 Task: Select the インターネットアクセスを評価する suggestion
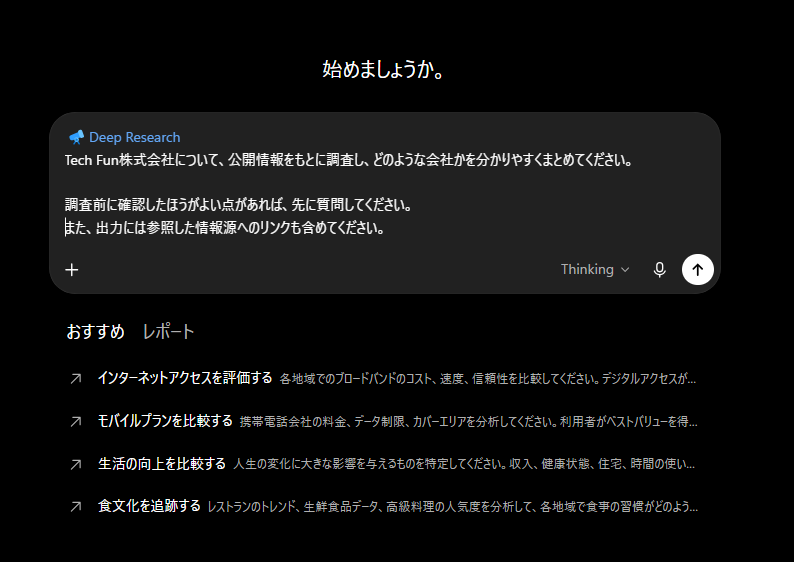click(x=383, y=378)
